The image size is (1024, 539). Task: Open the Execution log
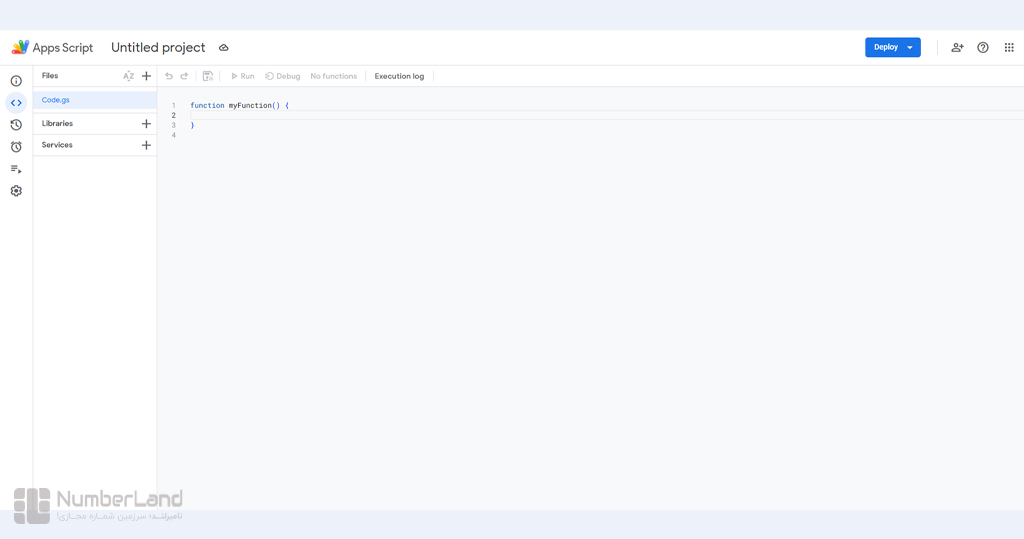pos(399,76)
